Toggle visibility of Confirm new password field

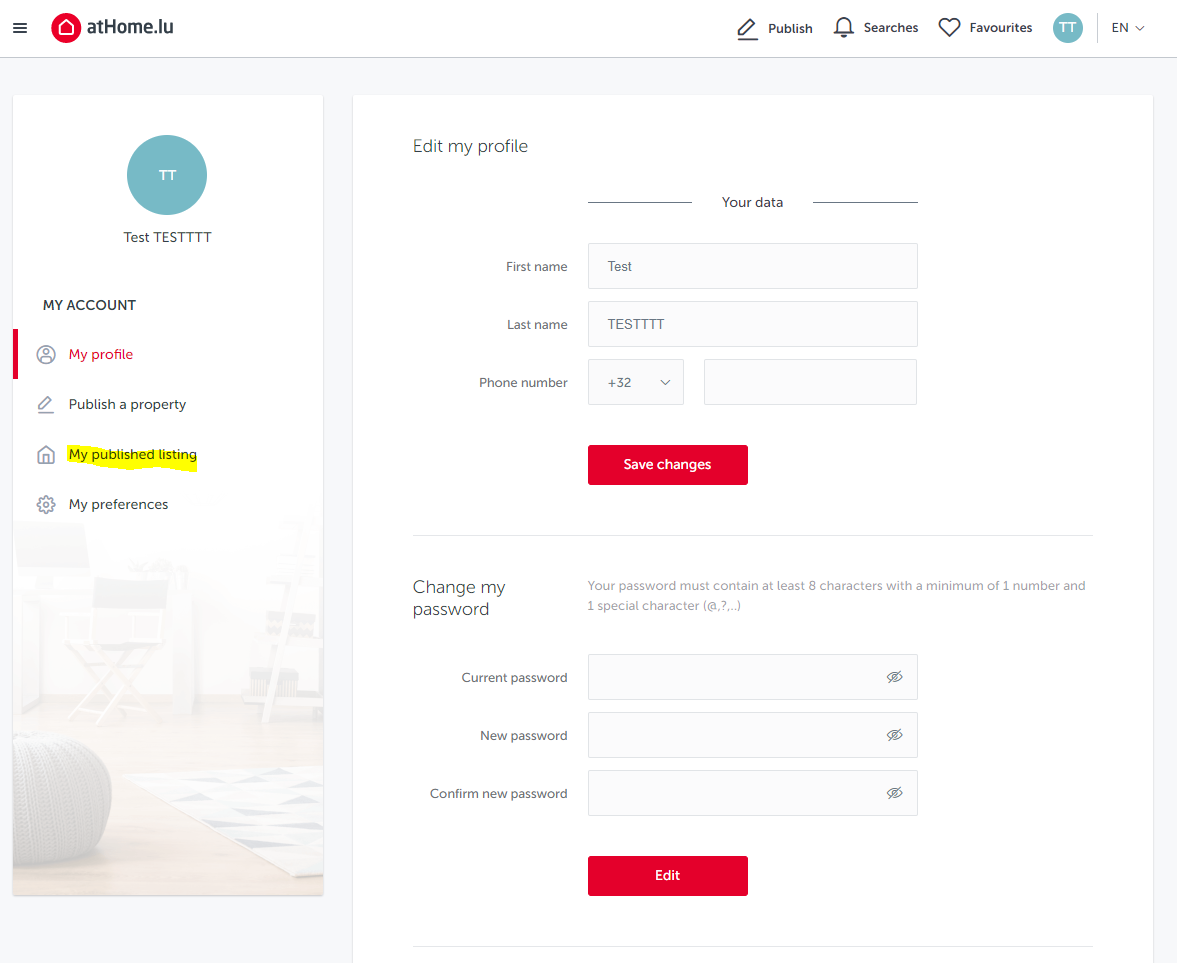[x=895, y=793]
